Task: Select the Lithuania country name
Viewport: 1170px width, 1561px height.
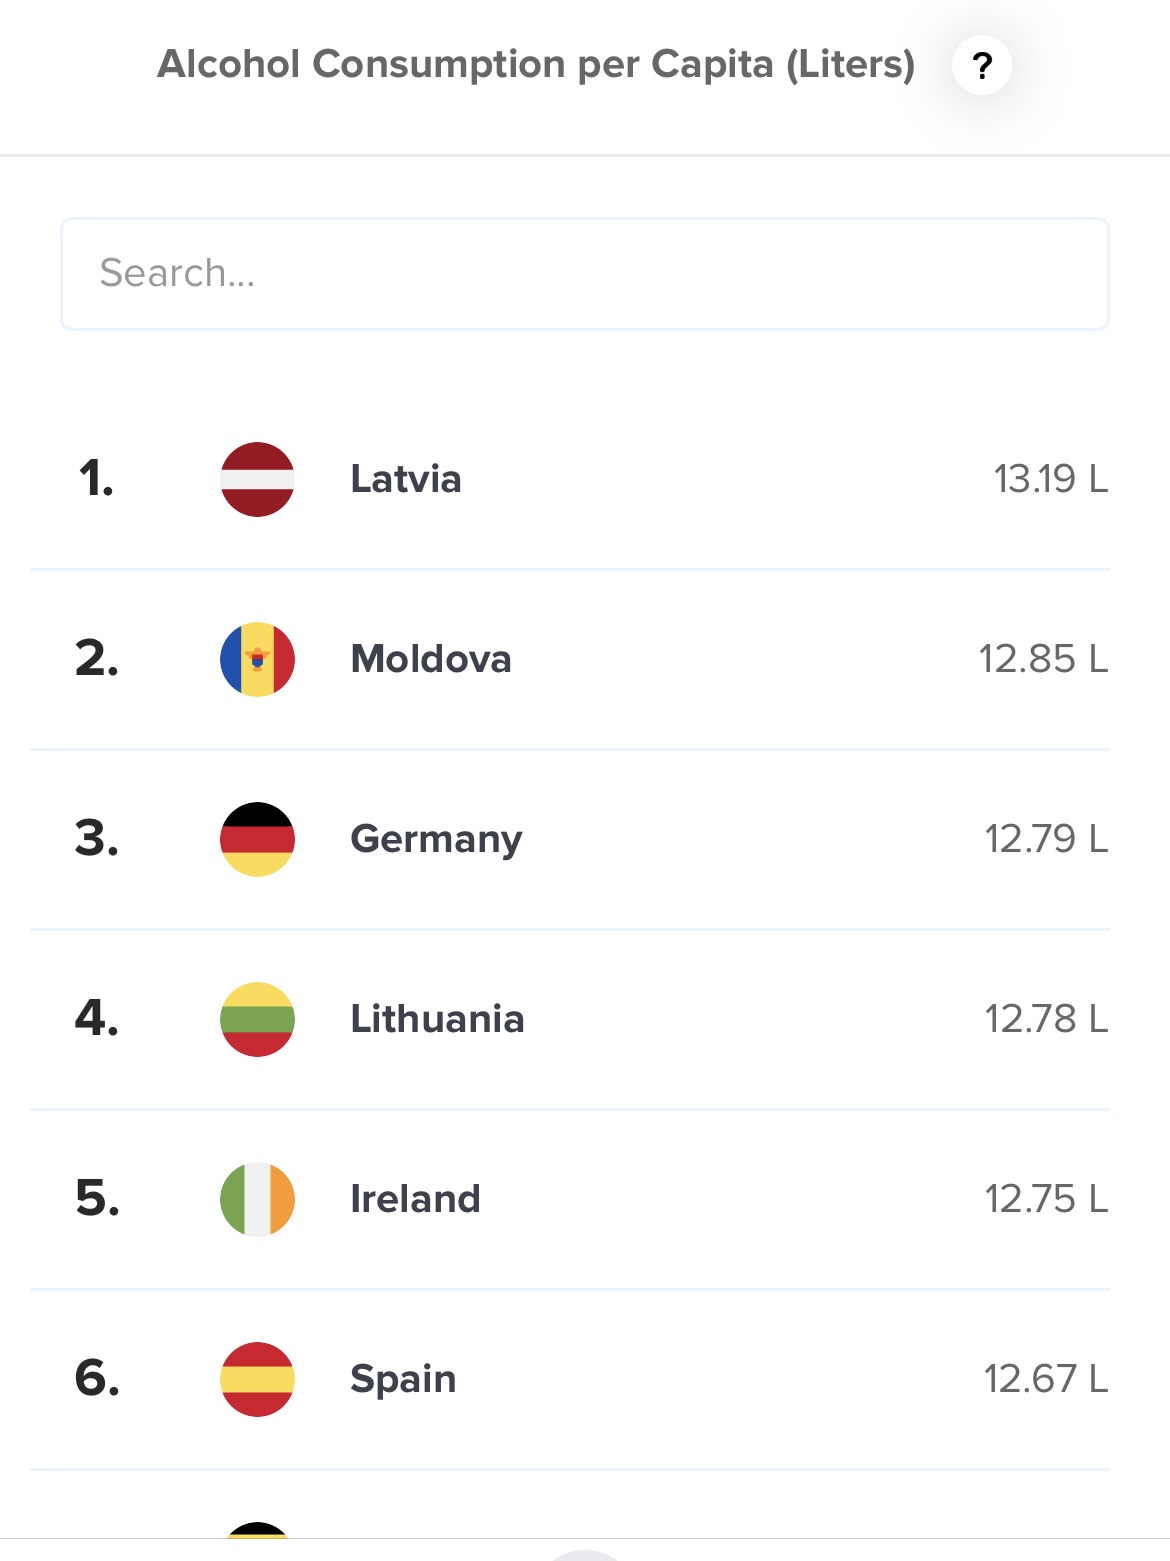Action: [437, 1019]
